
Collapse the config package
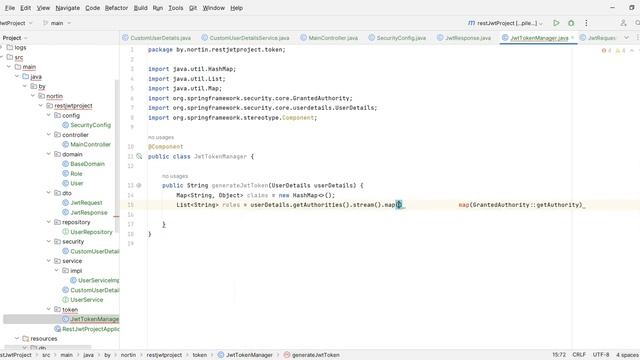(49, 116)
